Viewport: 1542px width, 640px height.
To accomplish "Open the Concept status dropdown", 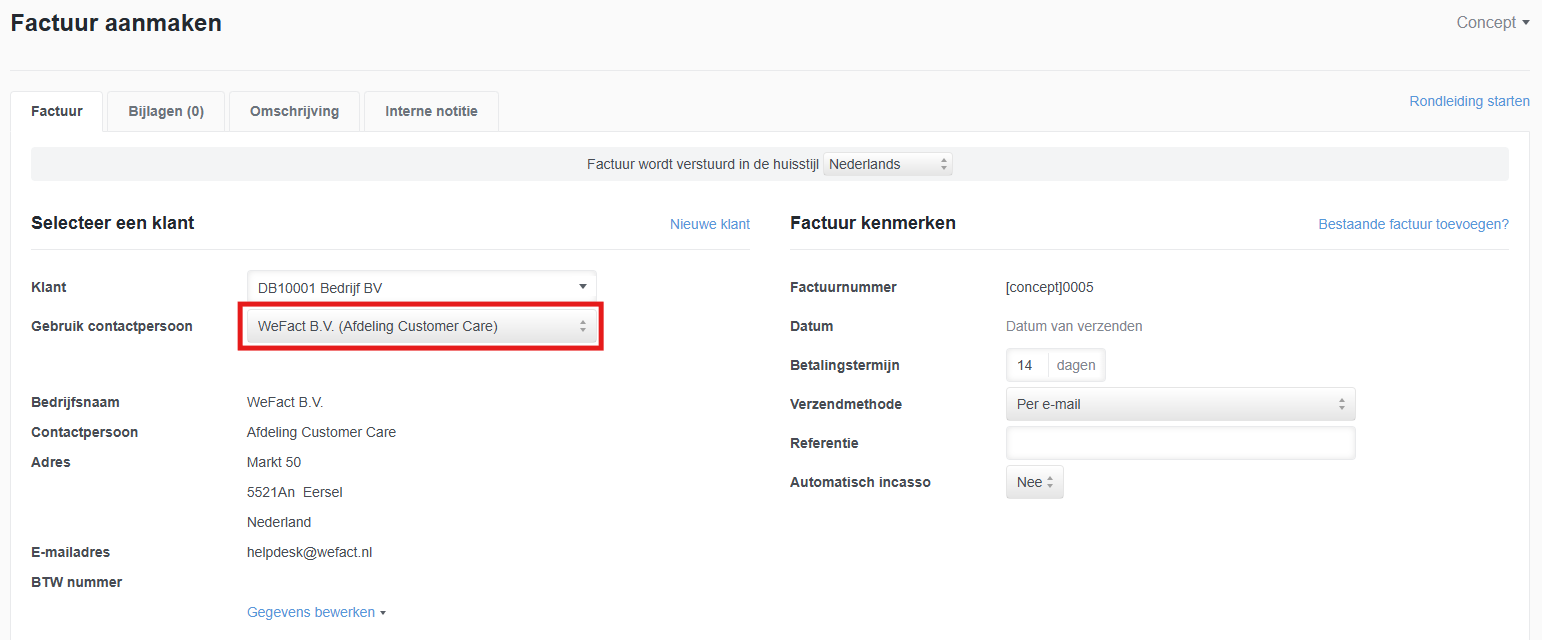I will click(1492, 23).
